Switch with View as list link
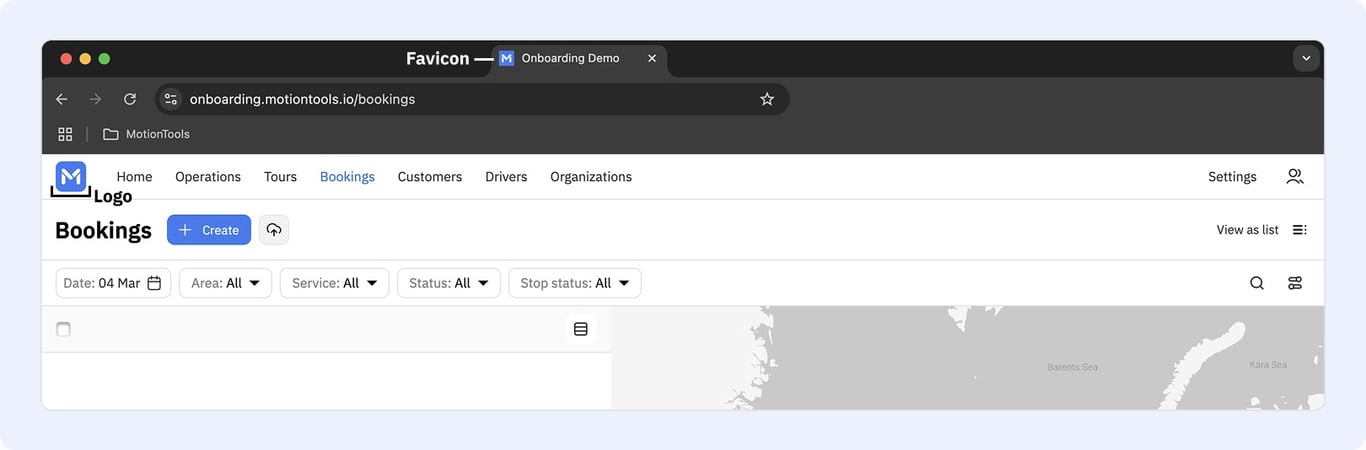1366x450 pixels. [1247, 230]
